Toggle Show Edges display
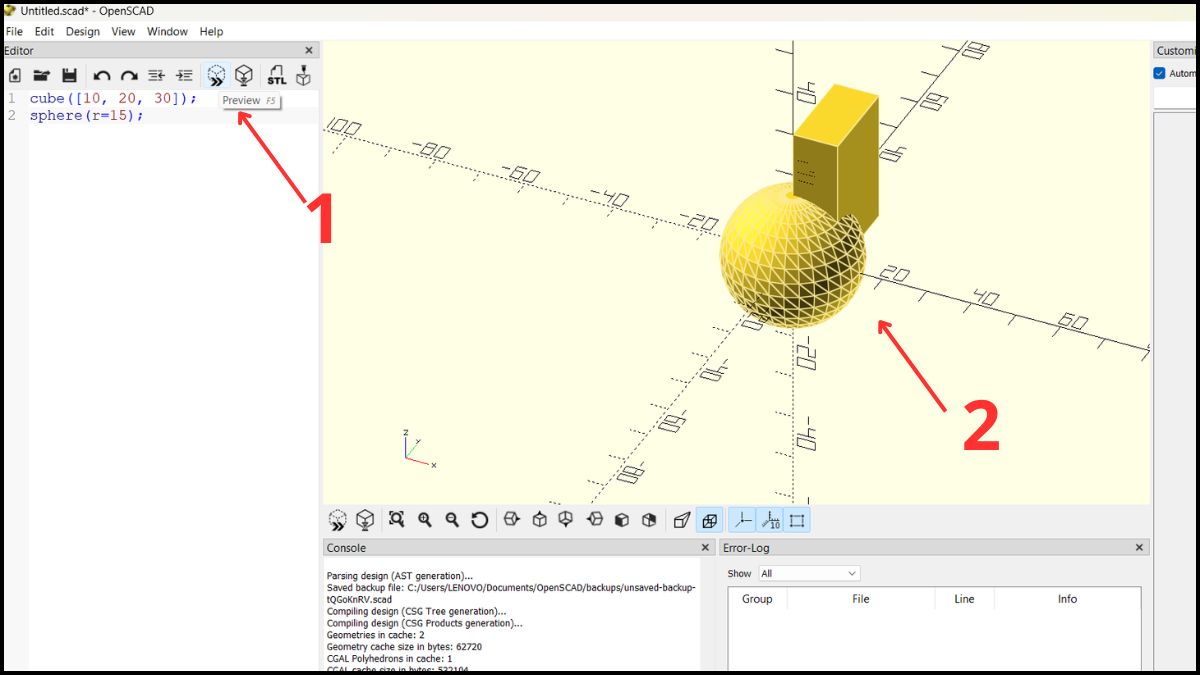The image size is (1200, 675). tap(797, 520)
